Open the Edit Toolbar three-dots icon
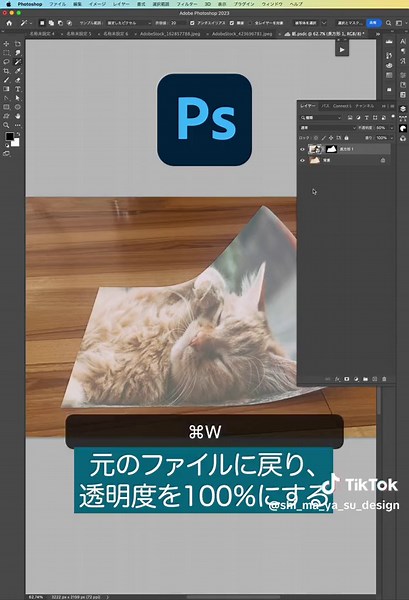 click(18, 125)
